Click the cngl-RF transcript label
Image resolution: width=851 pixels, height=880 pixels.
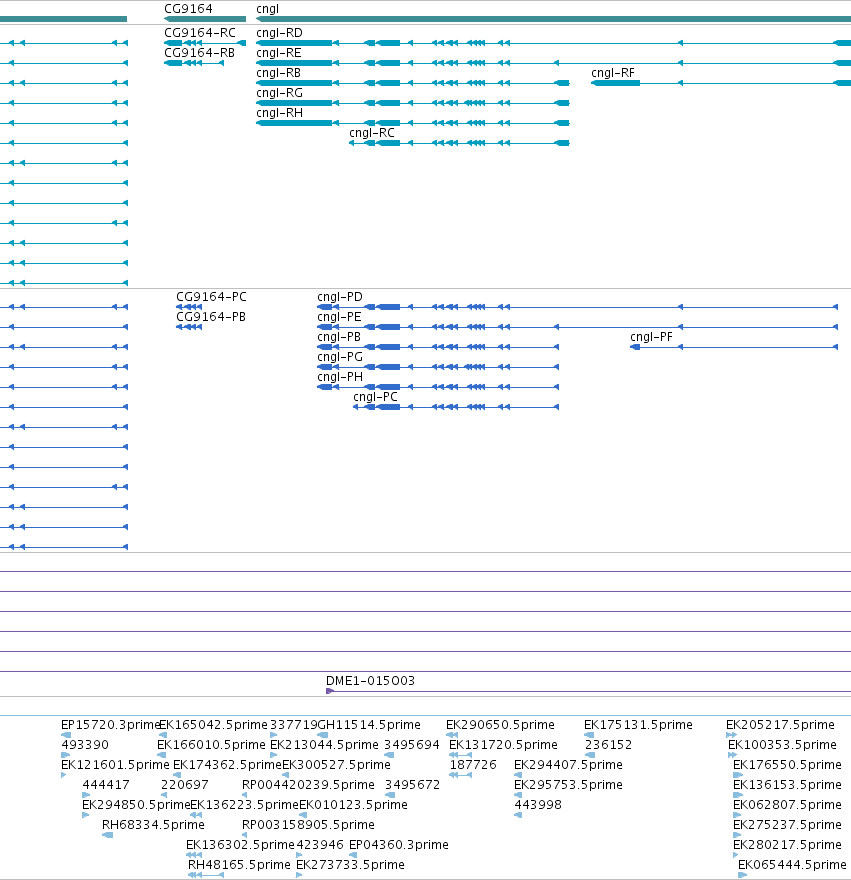(x=612, y=73)
